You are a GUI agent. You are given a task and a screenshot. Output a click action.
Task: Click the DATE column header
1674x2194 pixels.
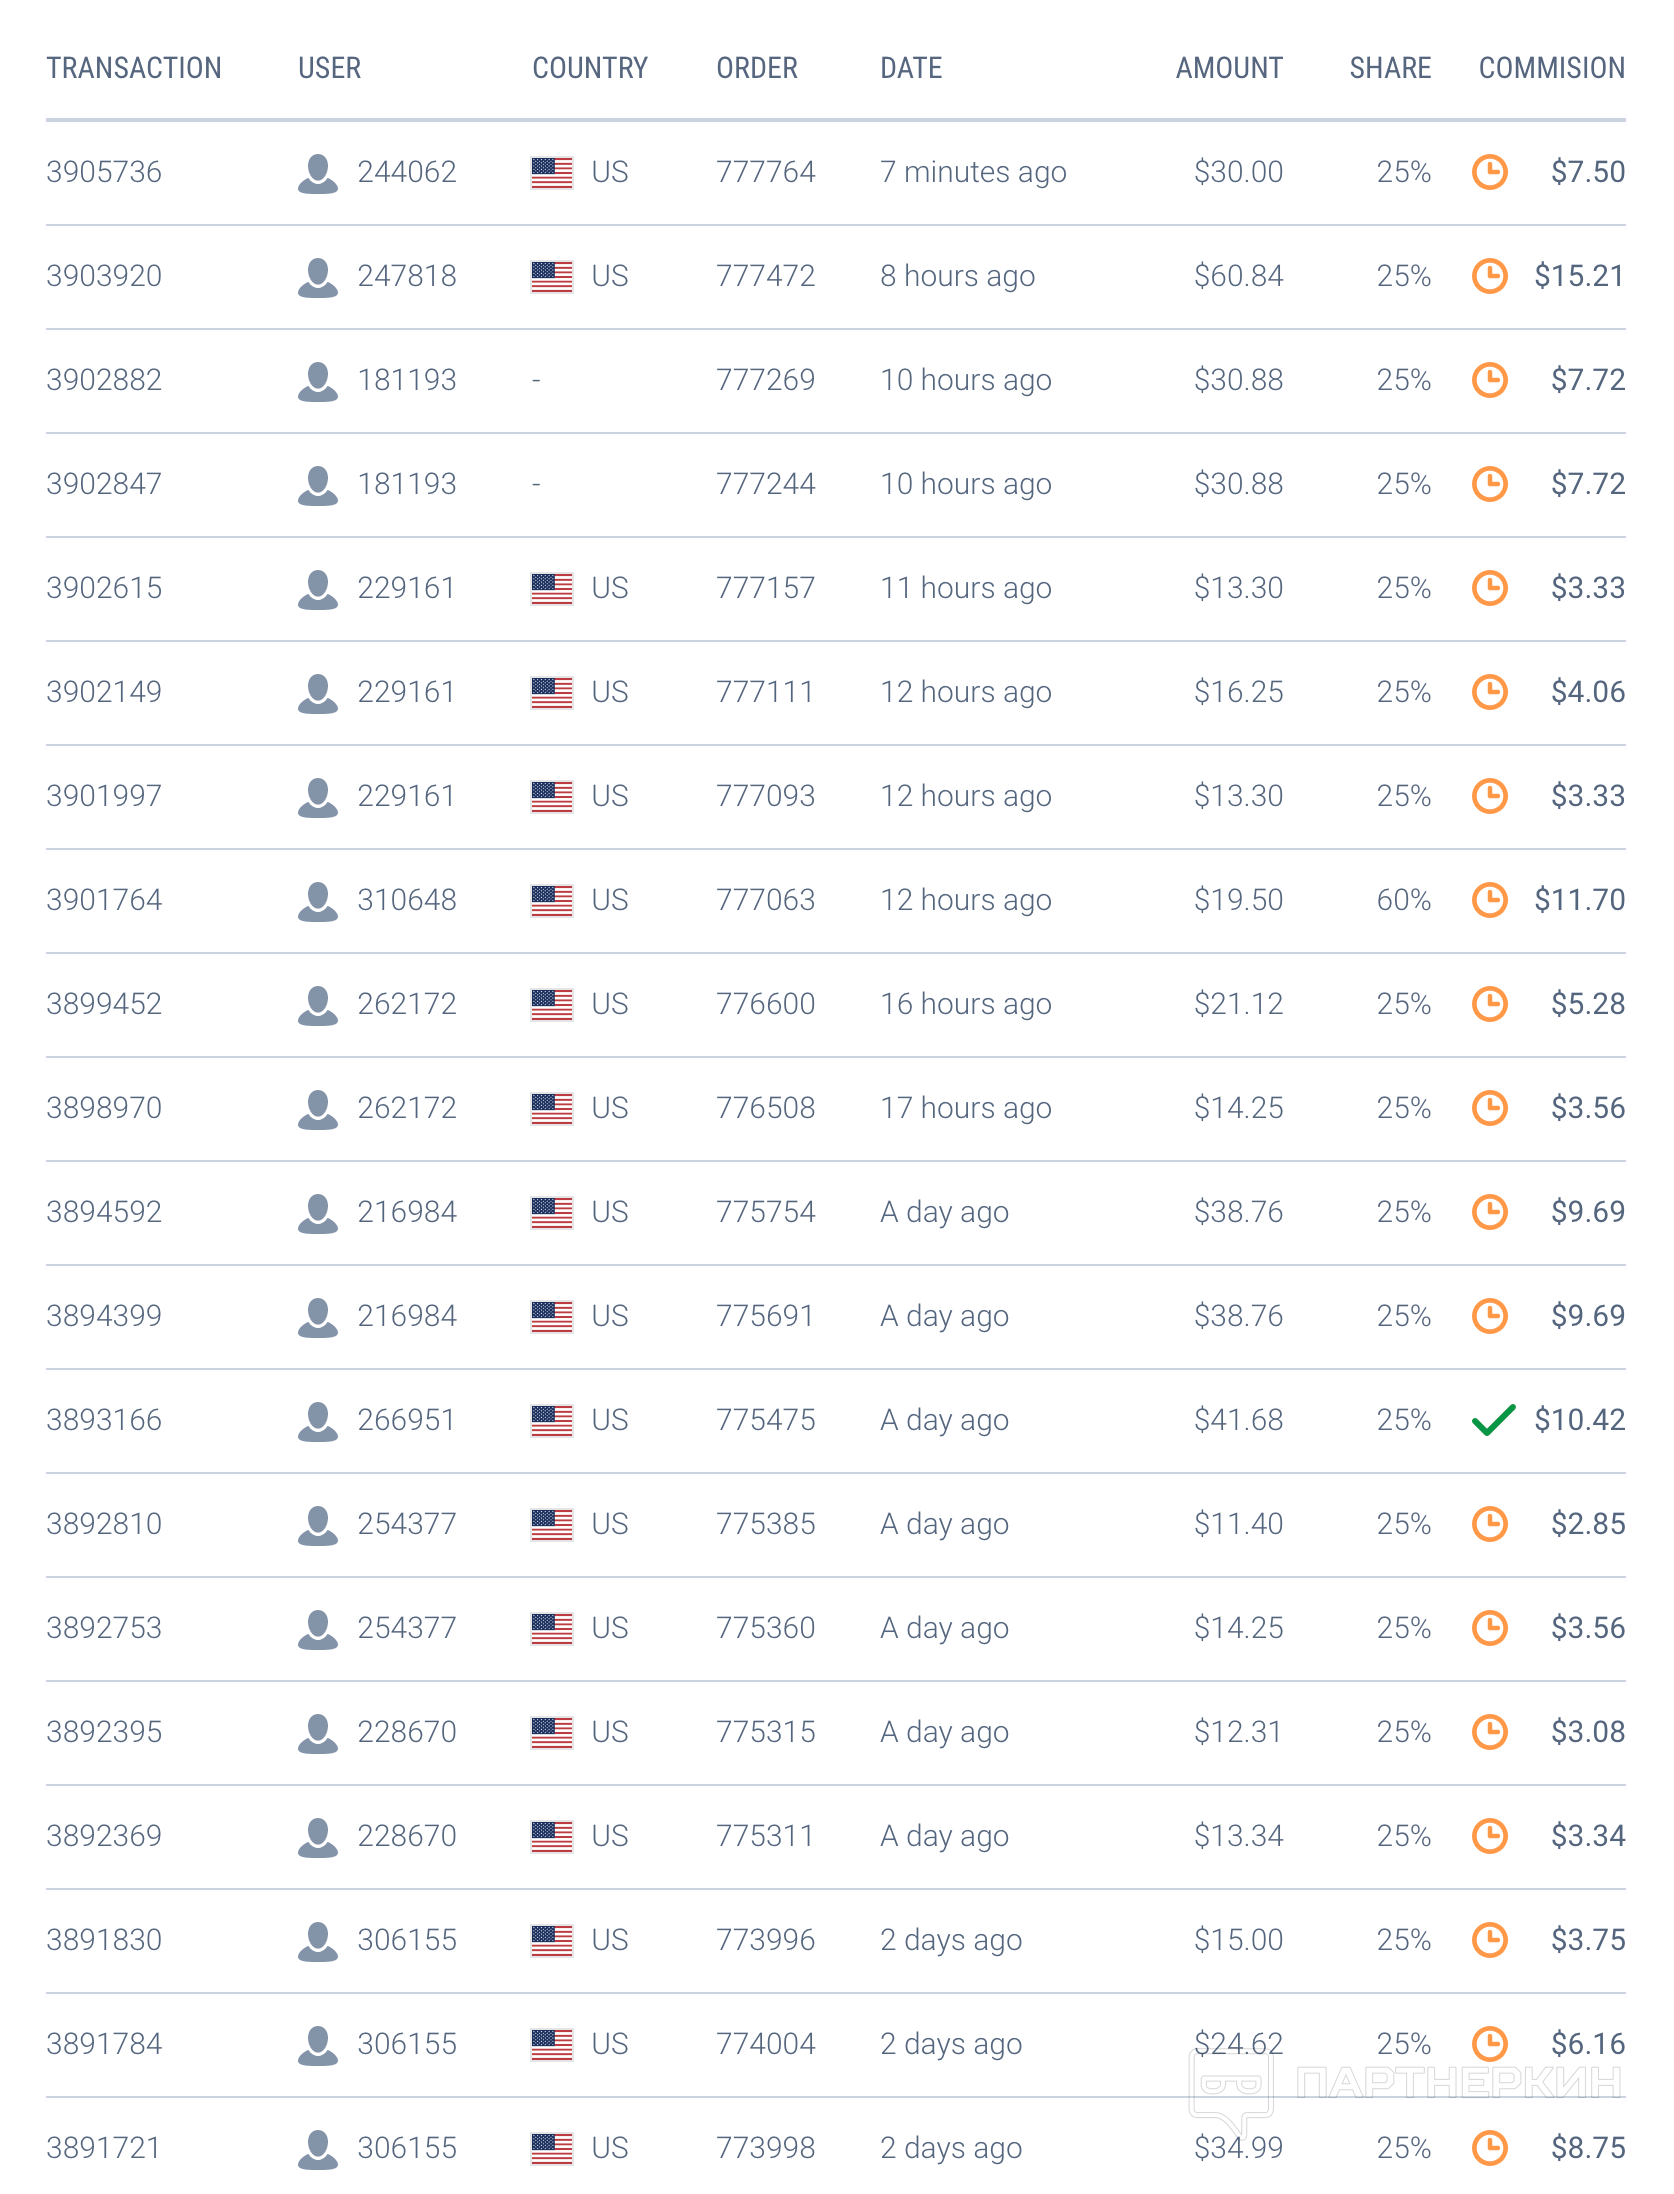(911, 68)
